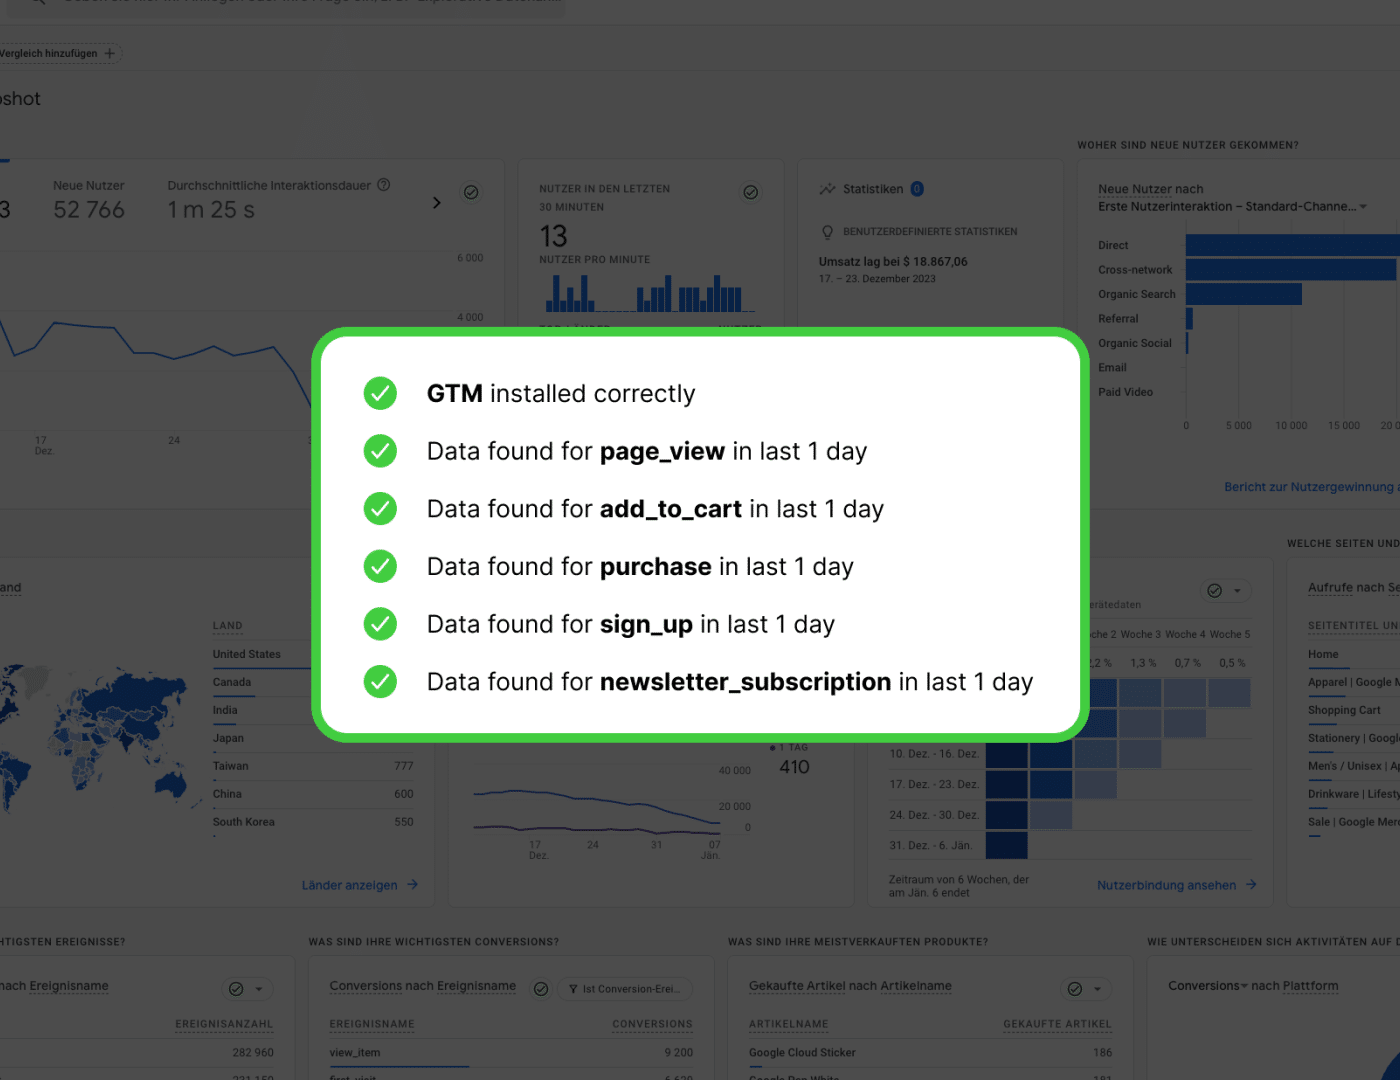Open the Conversions nach Plattform dropdown

(1244, 986)
